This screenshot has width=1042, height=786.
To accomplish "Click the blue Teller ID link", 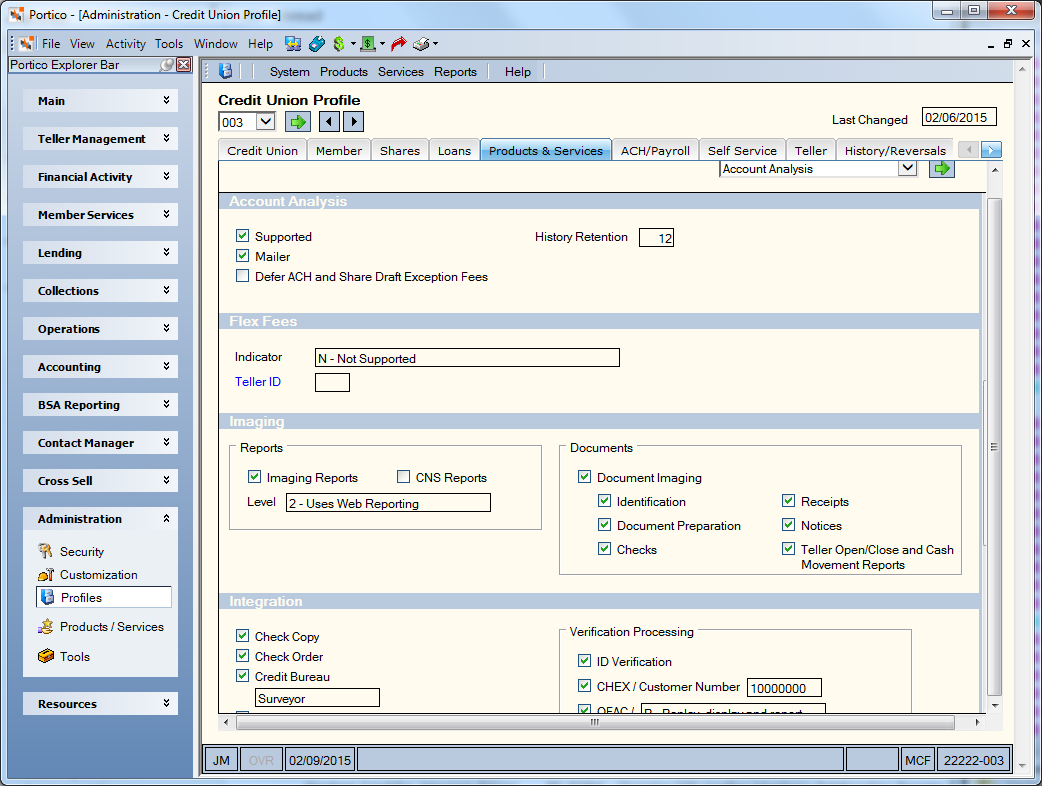I will click(x=258, y=382).
